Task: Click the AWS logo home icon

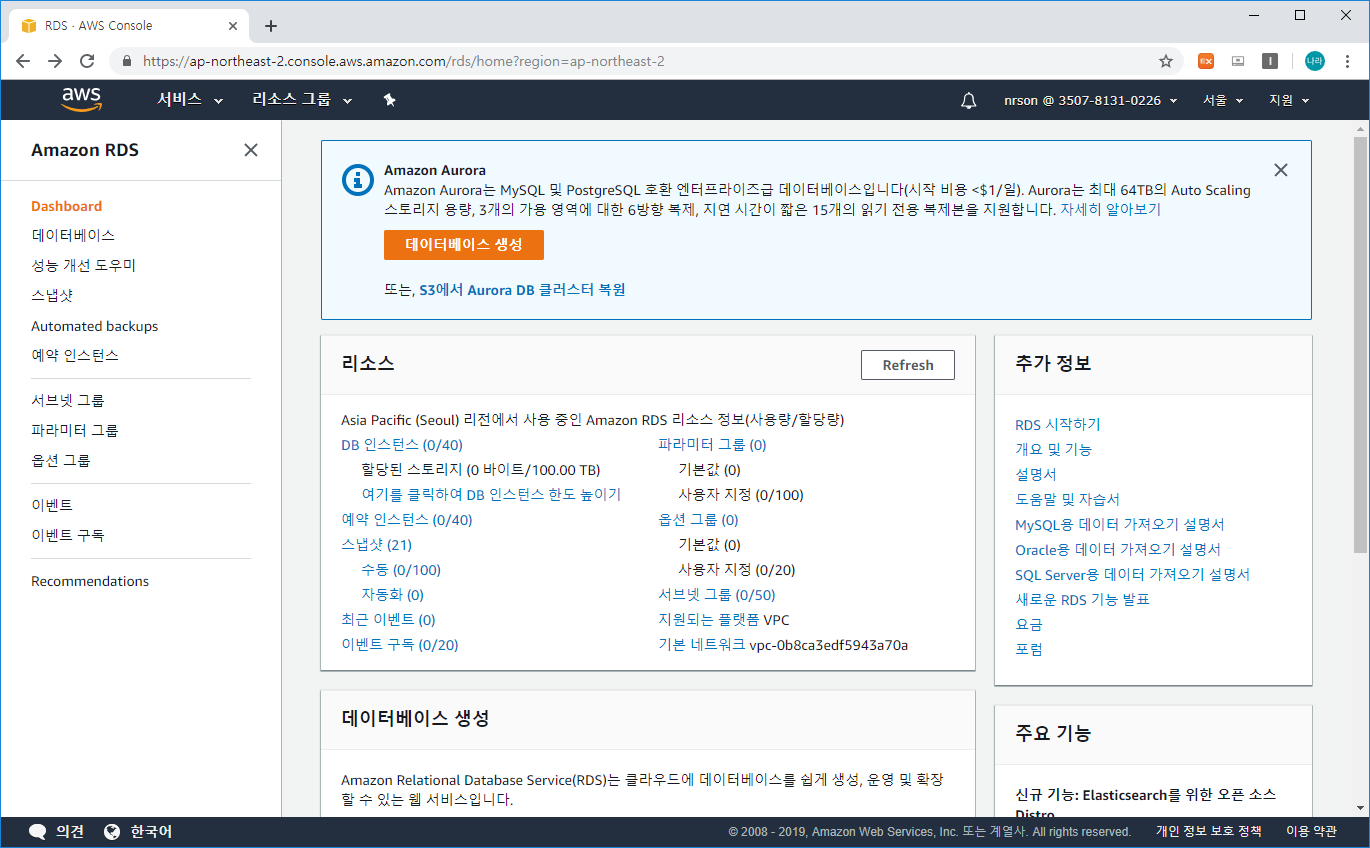Action: [x=81, y=99]
